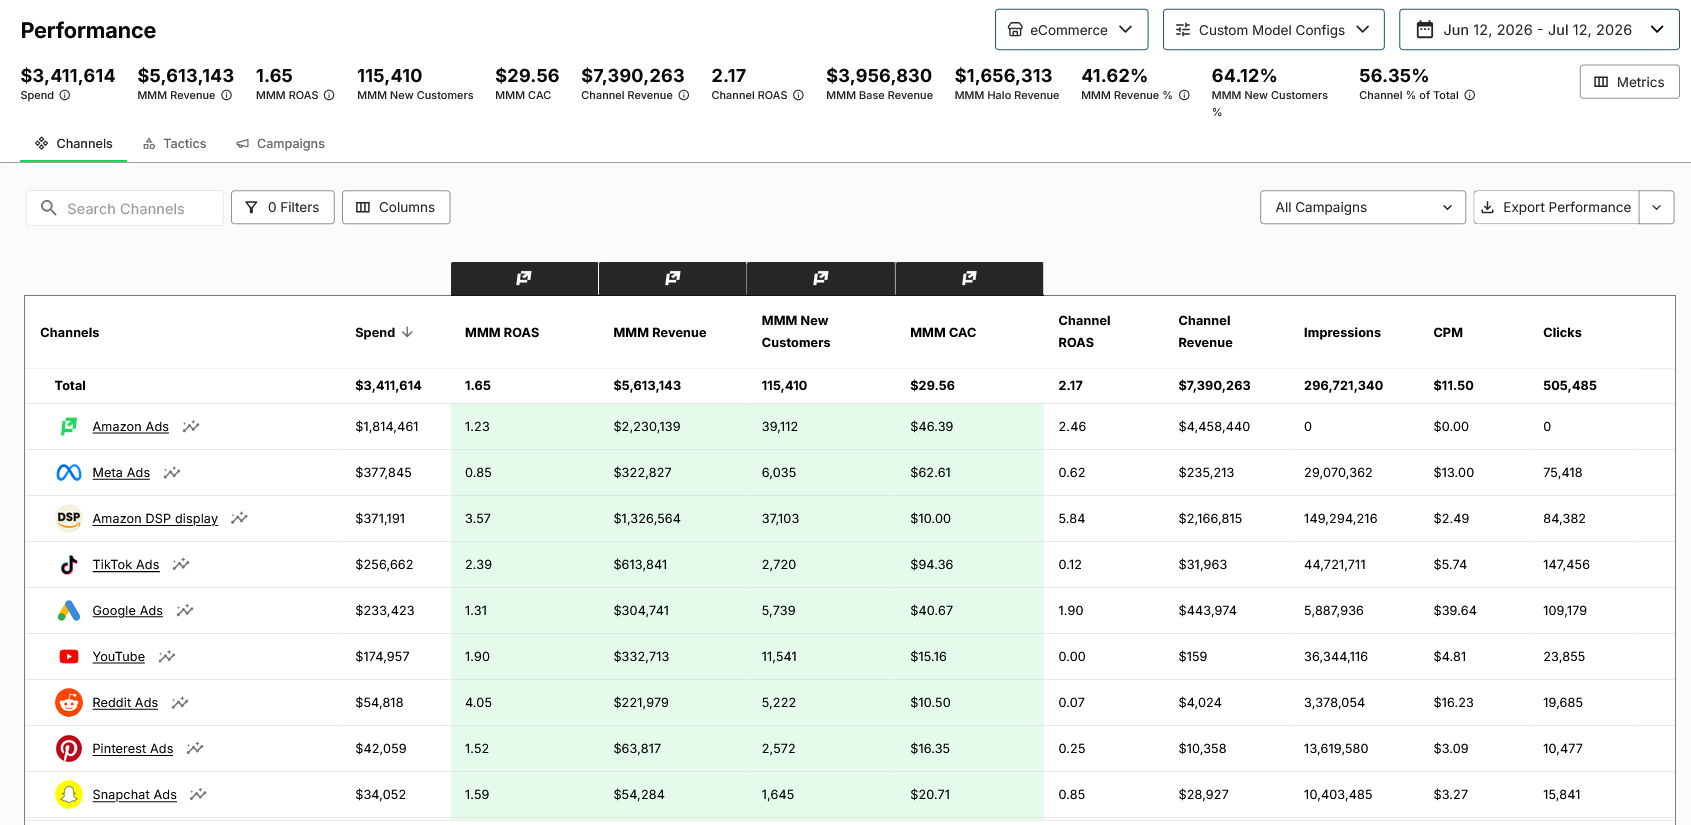1691x825 pixels.
Task: Click the model badge above MMM CAC column
Action: [969, 278]
